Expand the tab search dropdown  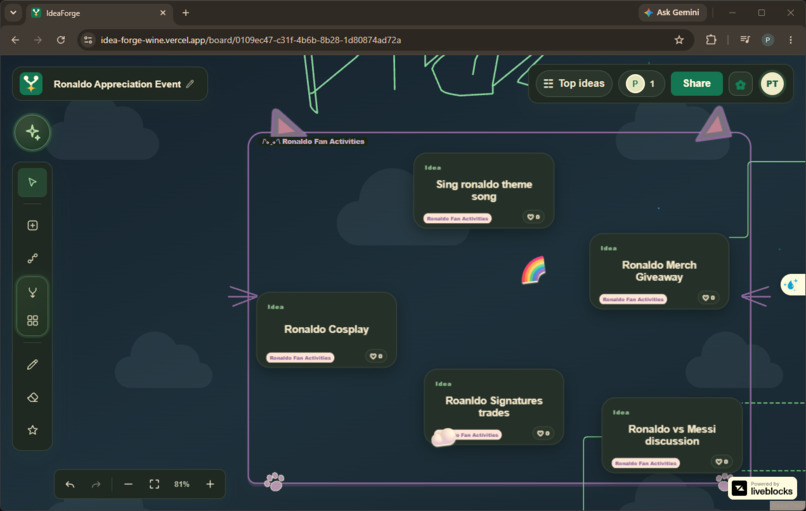click(13, 13)
